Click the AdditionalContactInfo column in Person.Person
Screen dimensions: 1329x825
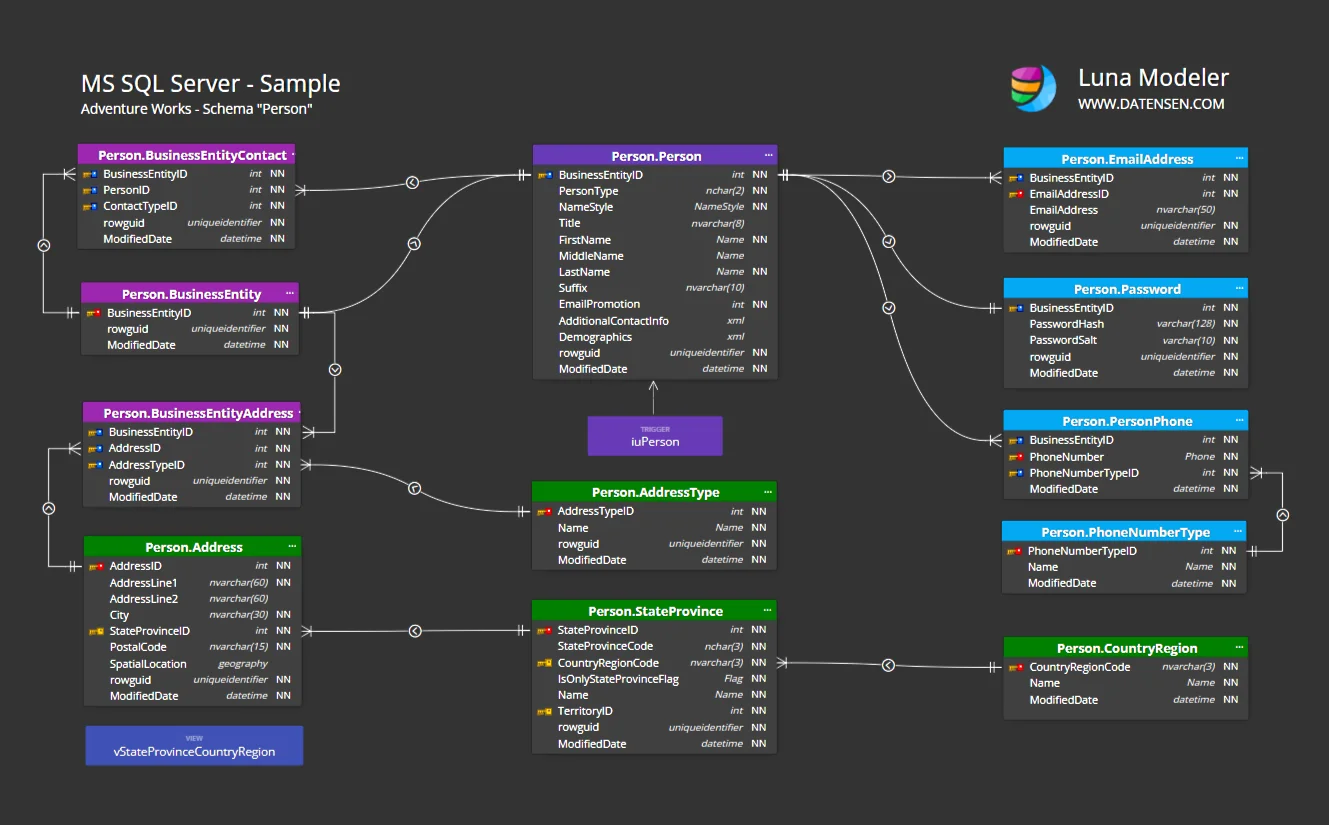point(655,321)
